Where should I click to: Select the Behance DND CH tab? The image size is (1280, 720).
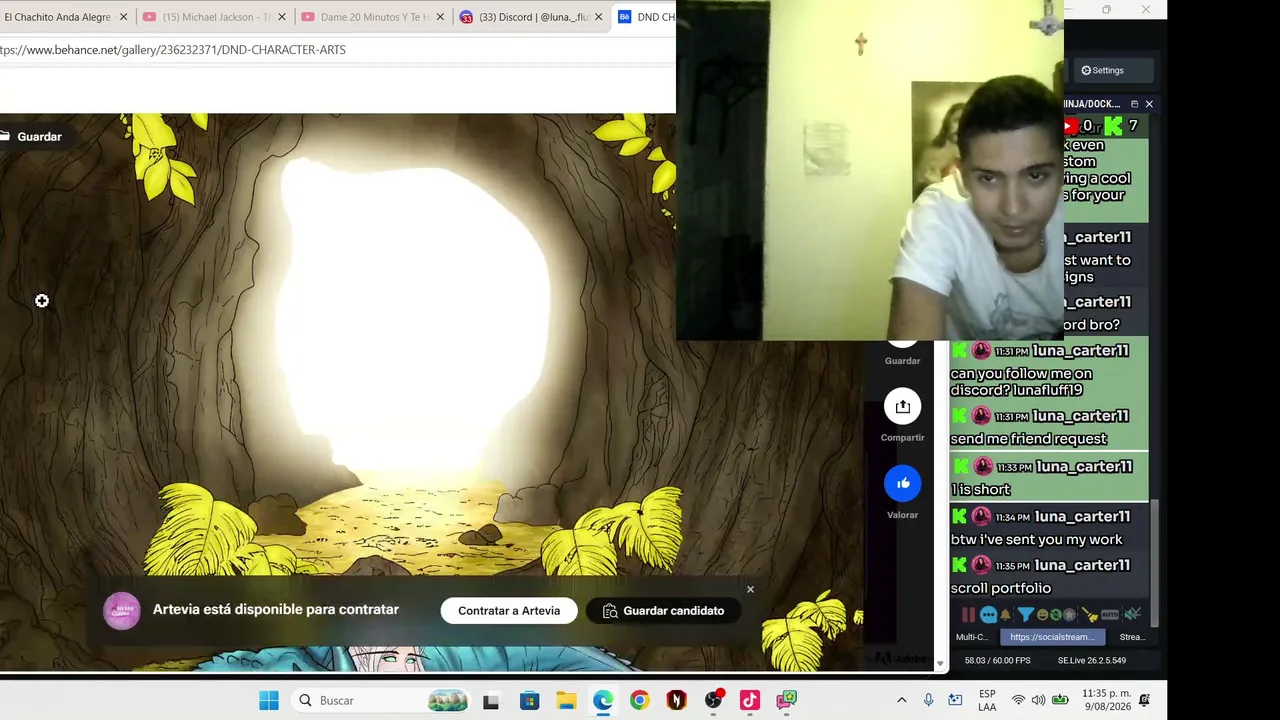click(x=646, y=17)
